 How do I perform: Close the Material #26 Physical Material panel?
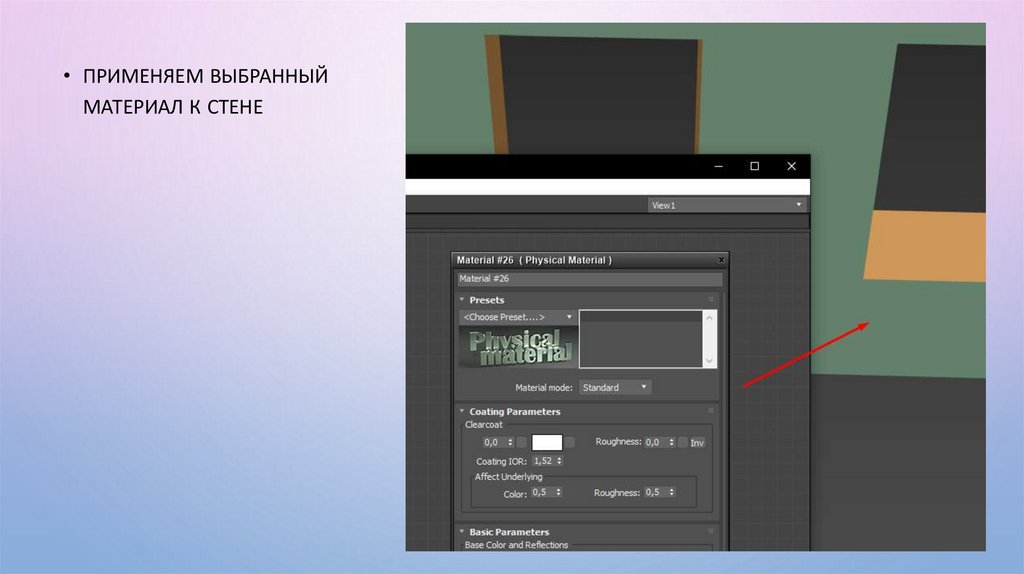point(721,260)
